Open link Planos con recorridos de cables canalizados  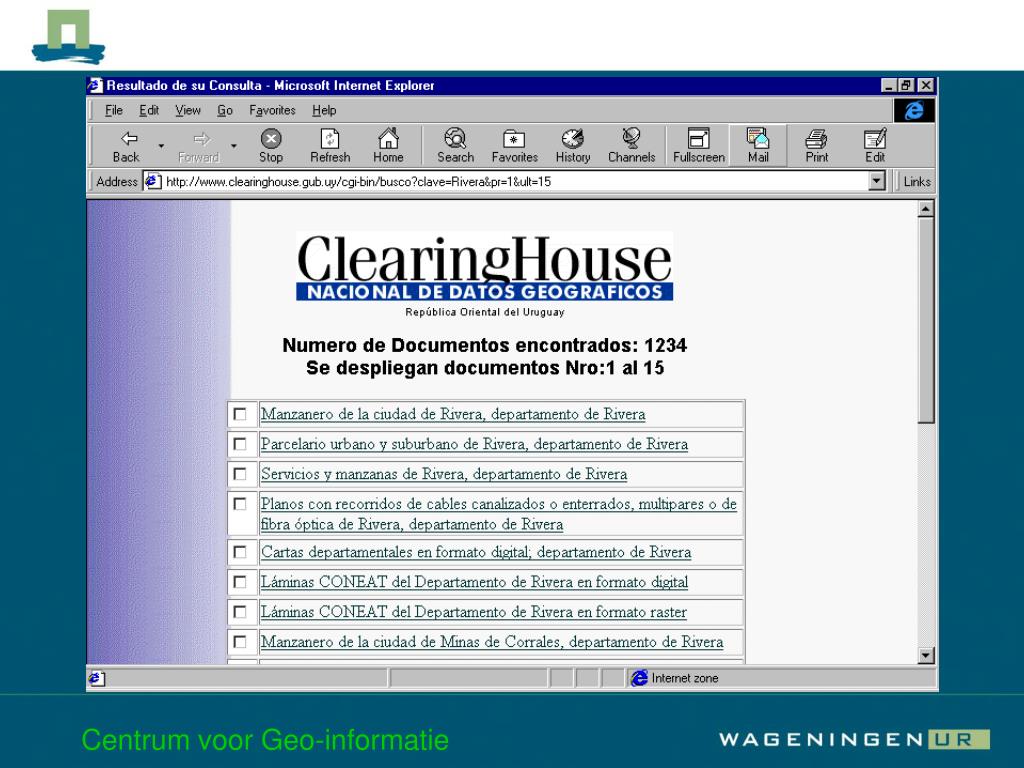tap(498, 514)
